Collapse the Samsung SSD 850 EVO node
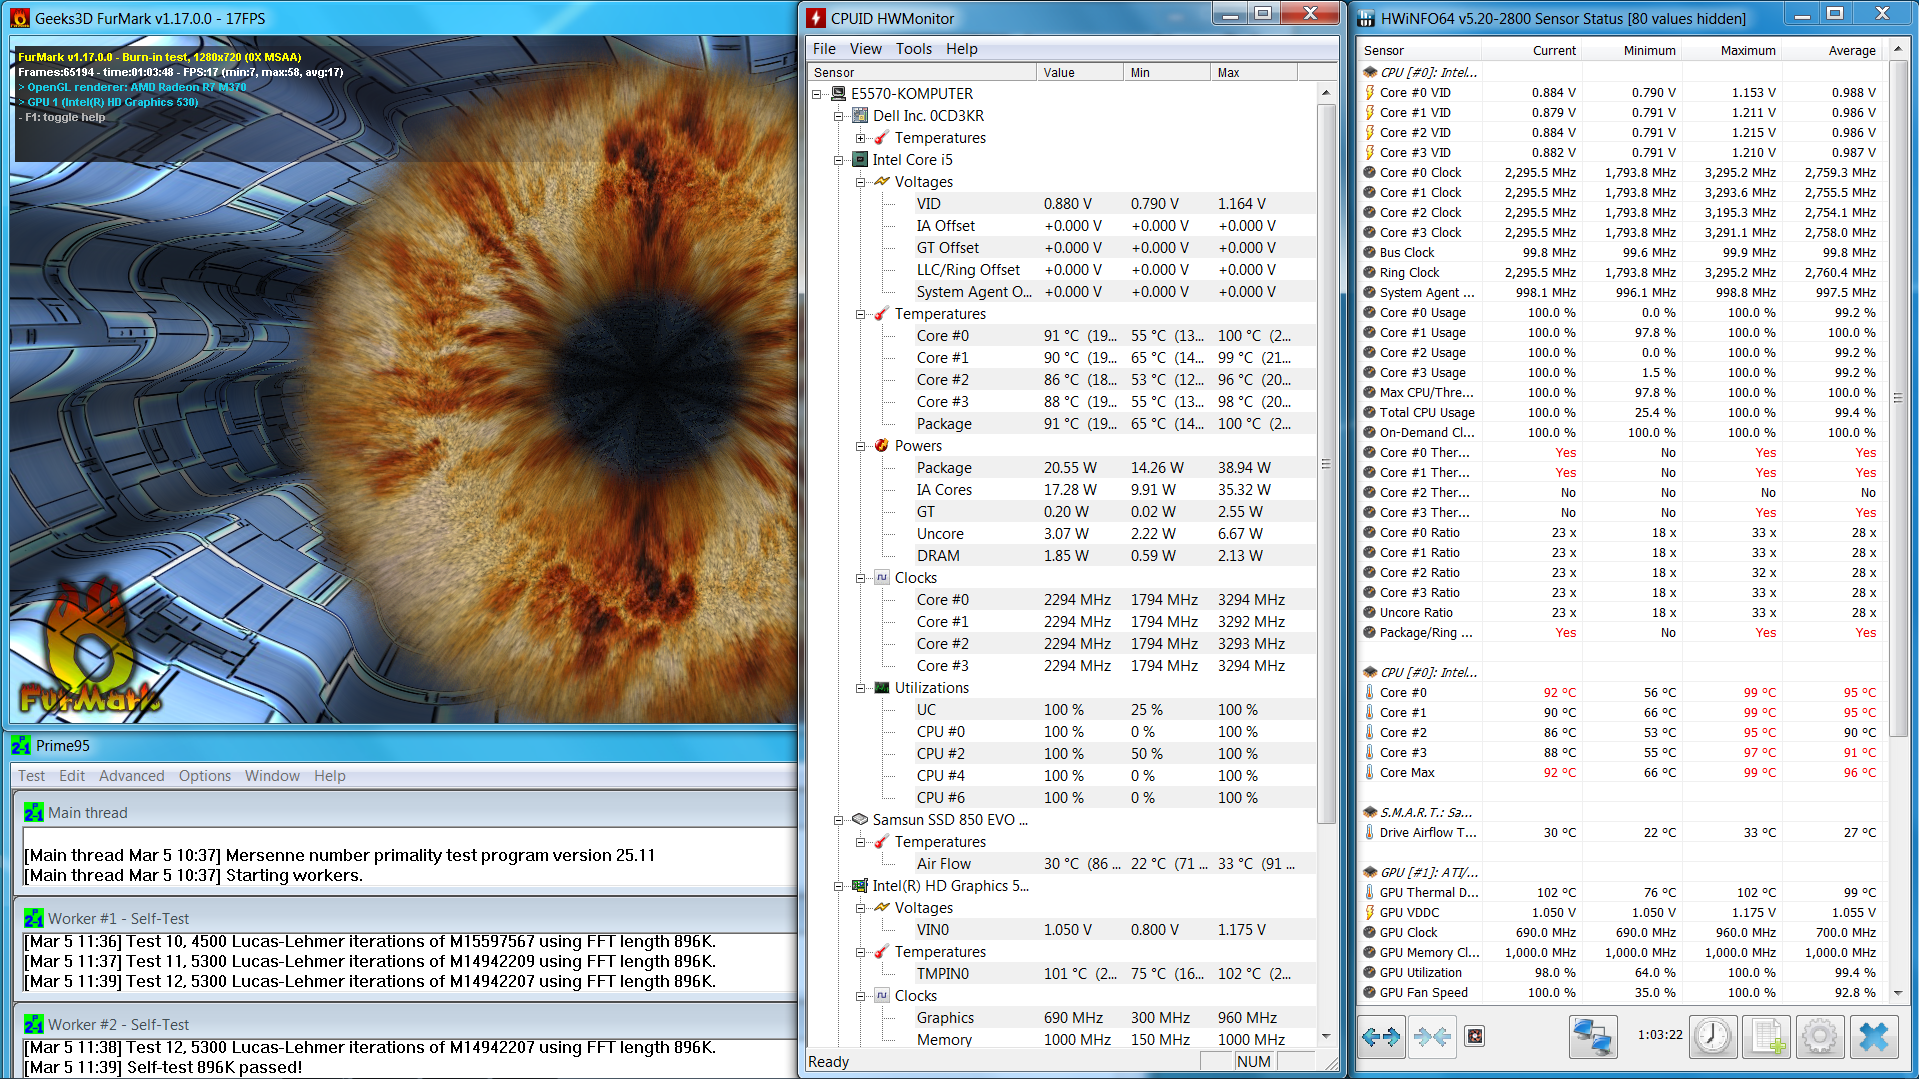 (839, 820)
